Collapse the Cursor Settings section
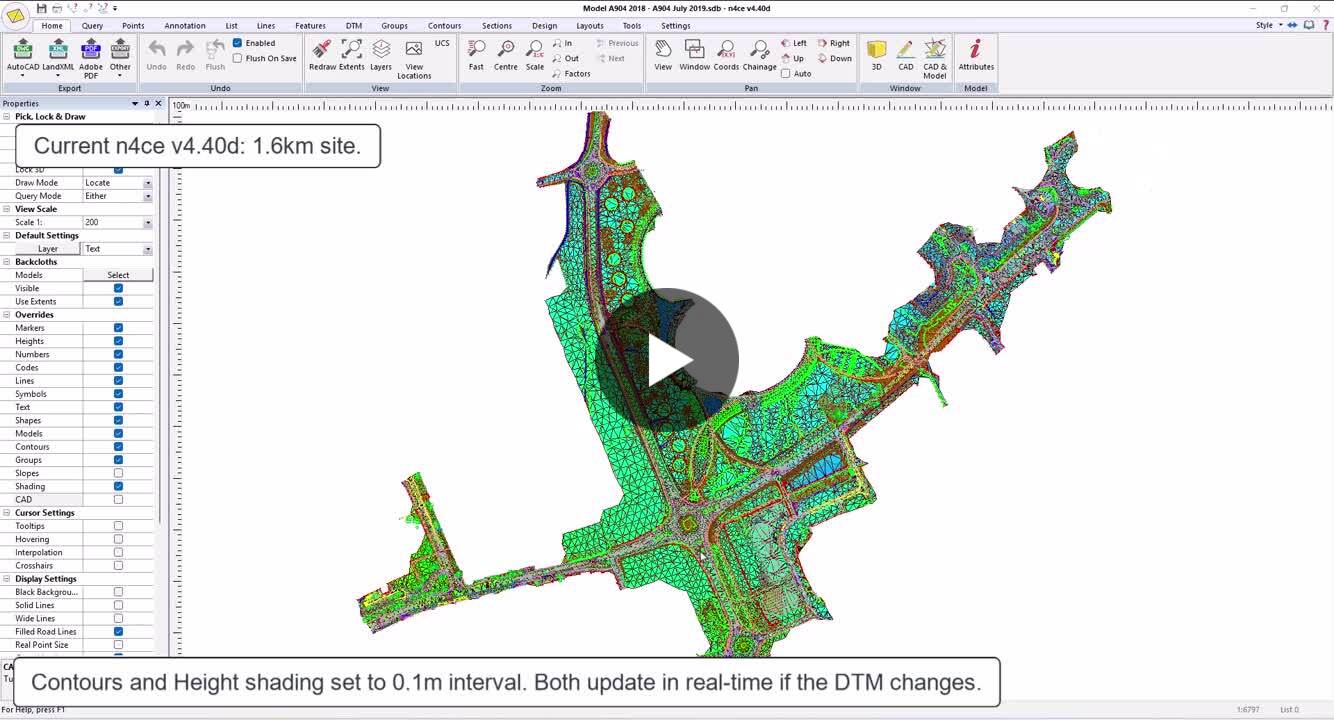This screenshot has height=720, width=1334. (x=6, y=513)
